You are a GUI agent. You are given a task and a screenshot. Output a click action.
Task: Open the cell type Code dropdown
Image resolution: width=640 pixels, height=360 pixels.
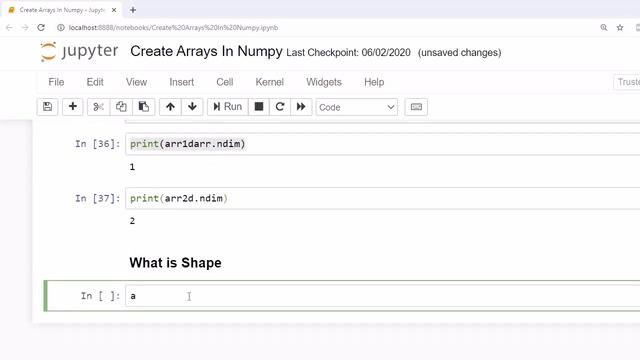(357, 107)
